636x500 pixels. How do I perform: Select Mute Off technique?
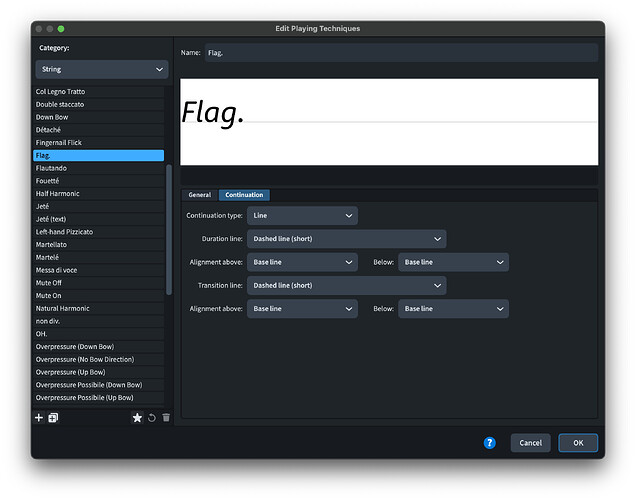pyautogui.click(x=99, y=283)
